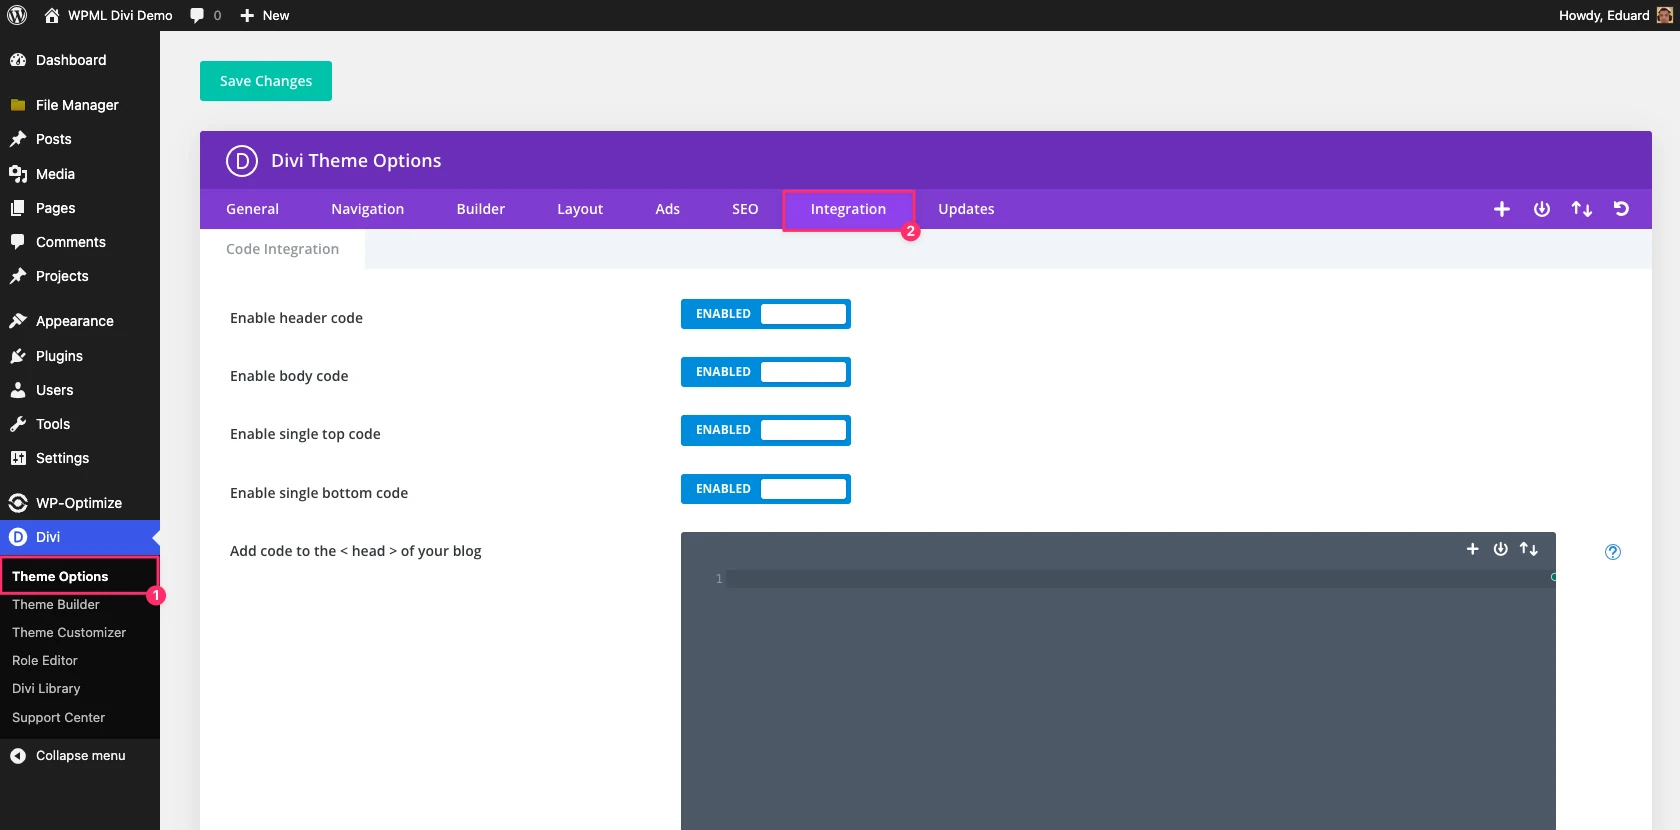Screen dimensions: 1680x830
Task: Click the Tools wrench icon
Action: pyautogui.click(x=17, y=424)
